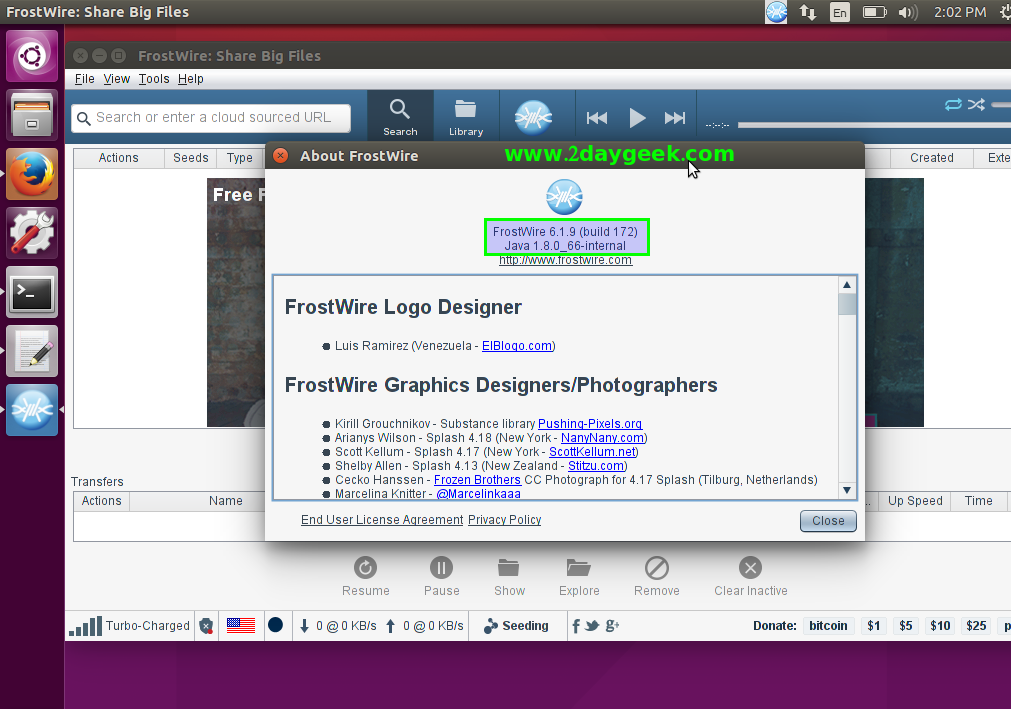Click the Turbo-Charged connection status
Viewport: 1011px width, 709px height.
pyautogui.click(x=129, y=626)
